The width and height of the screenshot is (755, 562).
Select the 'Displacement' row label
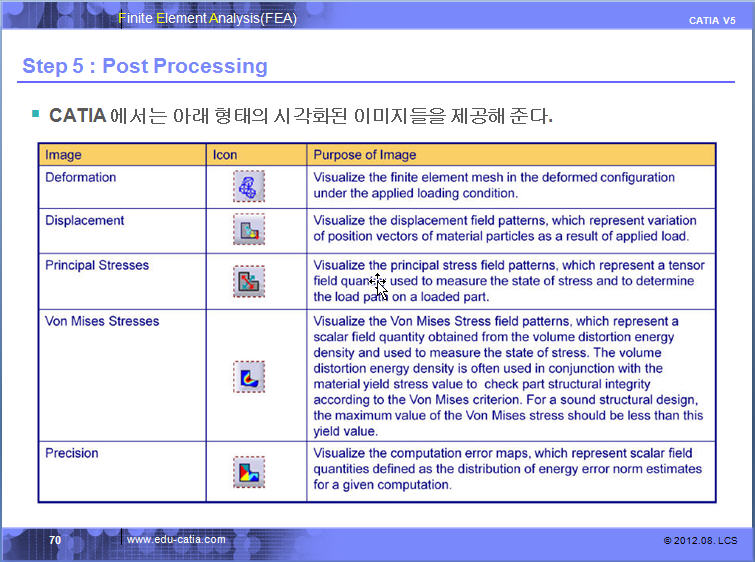click(85, 220)
